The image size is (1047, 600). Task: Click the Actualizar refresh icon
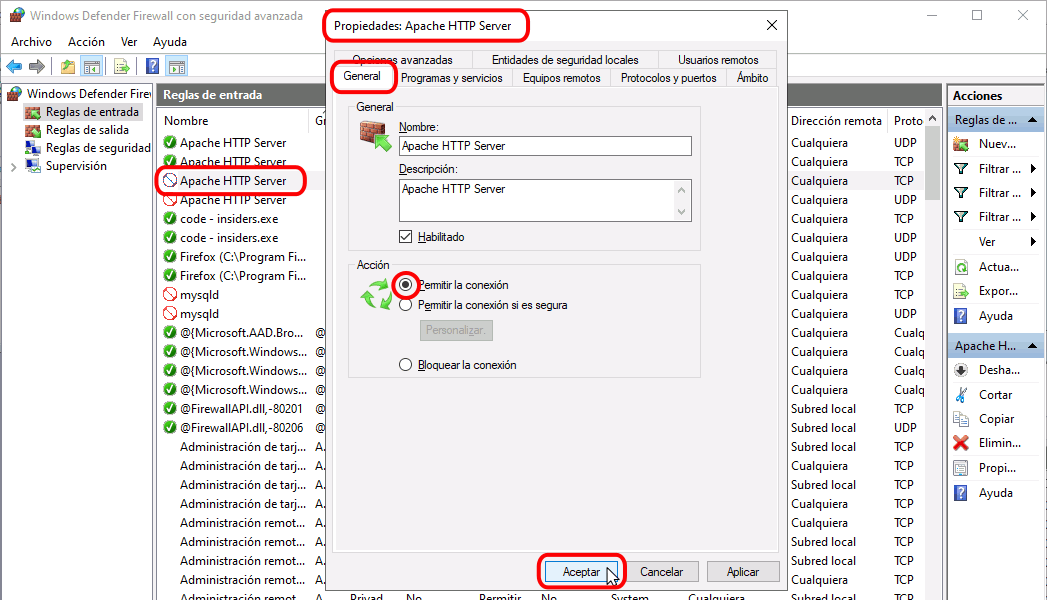coord(961,267)
